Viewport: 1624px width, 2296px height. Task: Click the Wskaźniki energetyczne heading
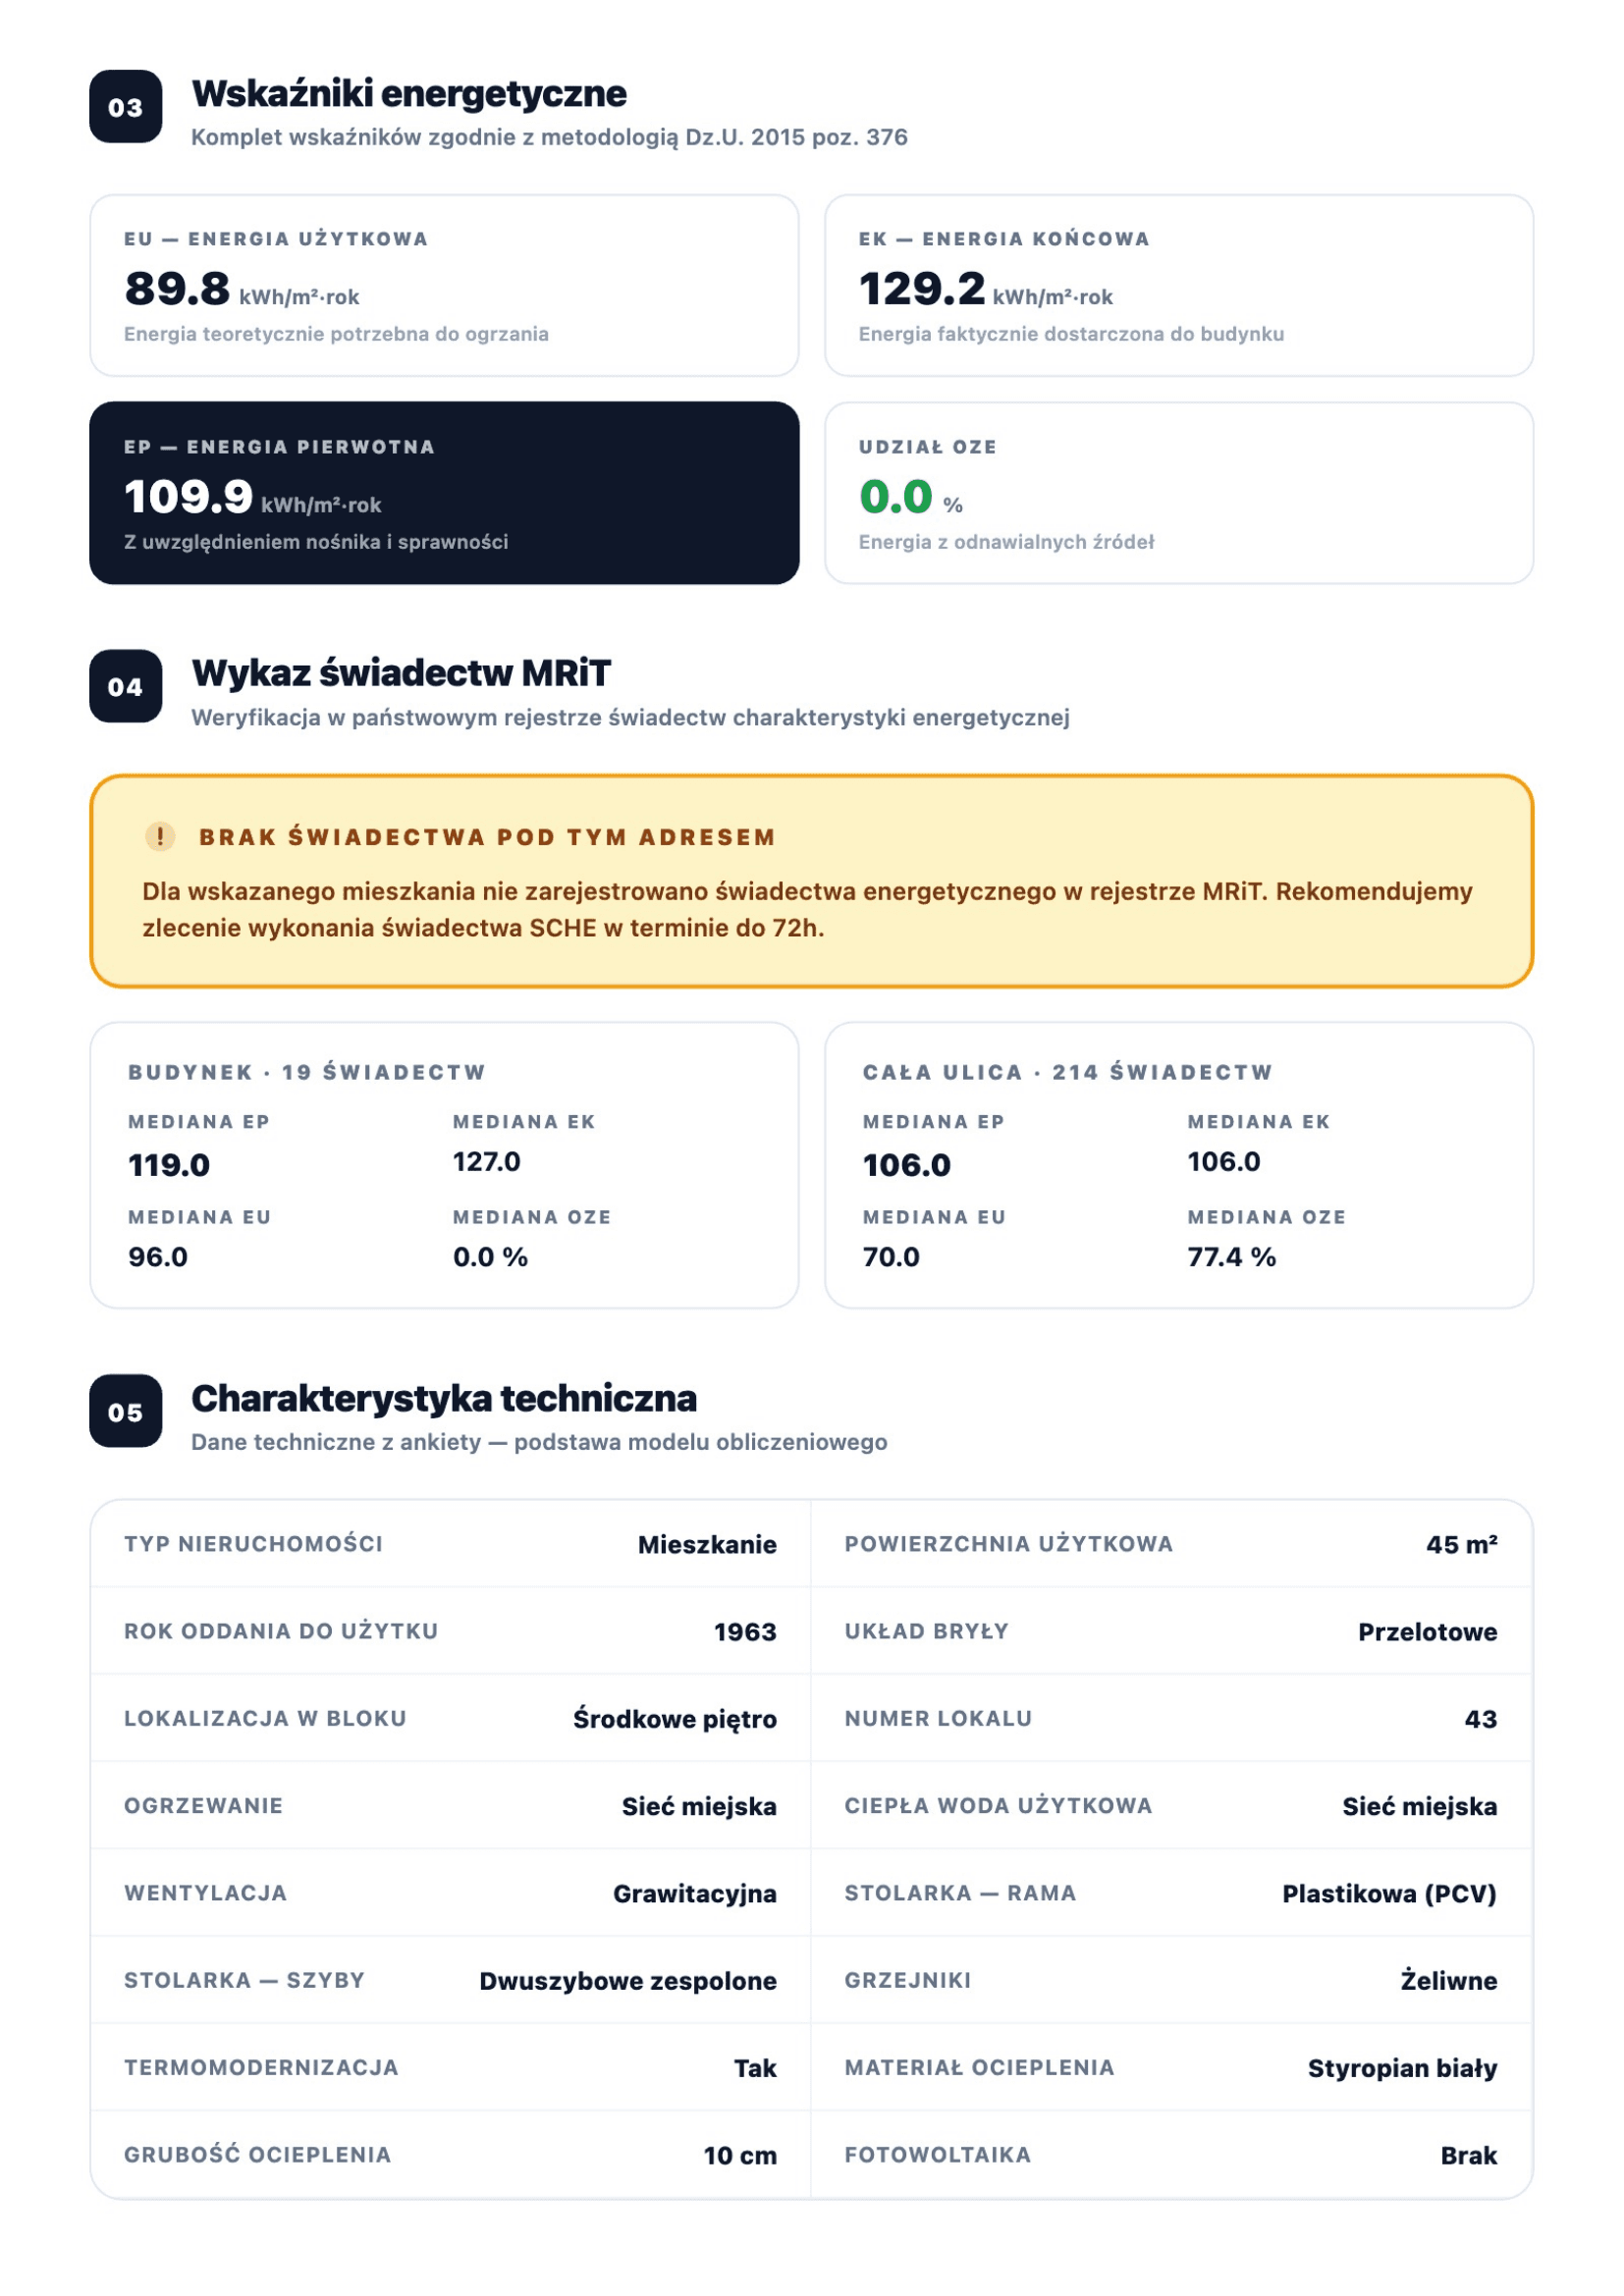point(409,93)
